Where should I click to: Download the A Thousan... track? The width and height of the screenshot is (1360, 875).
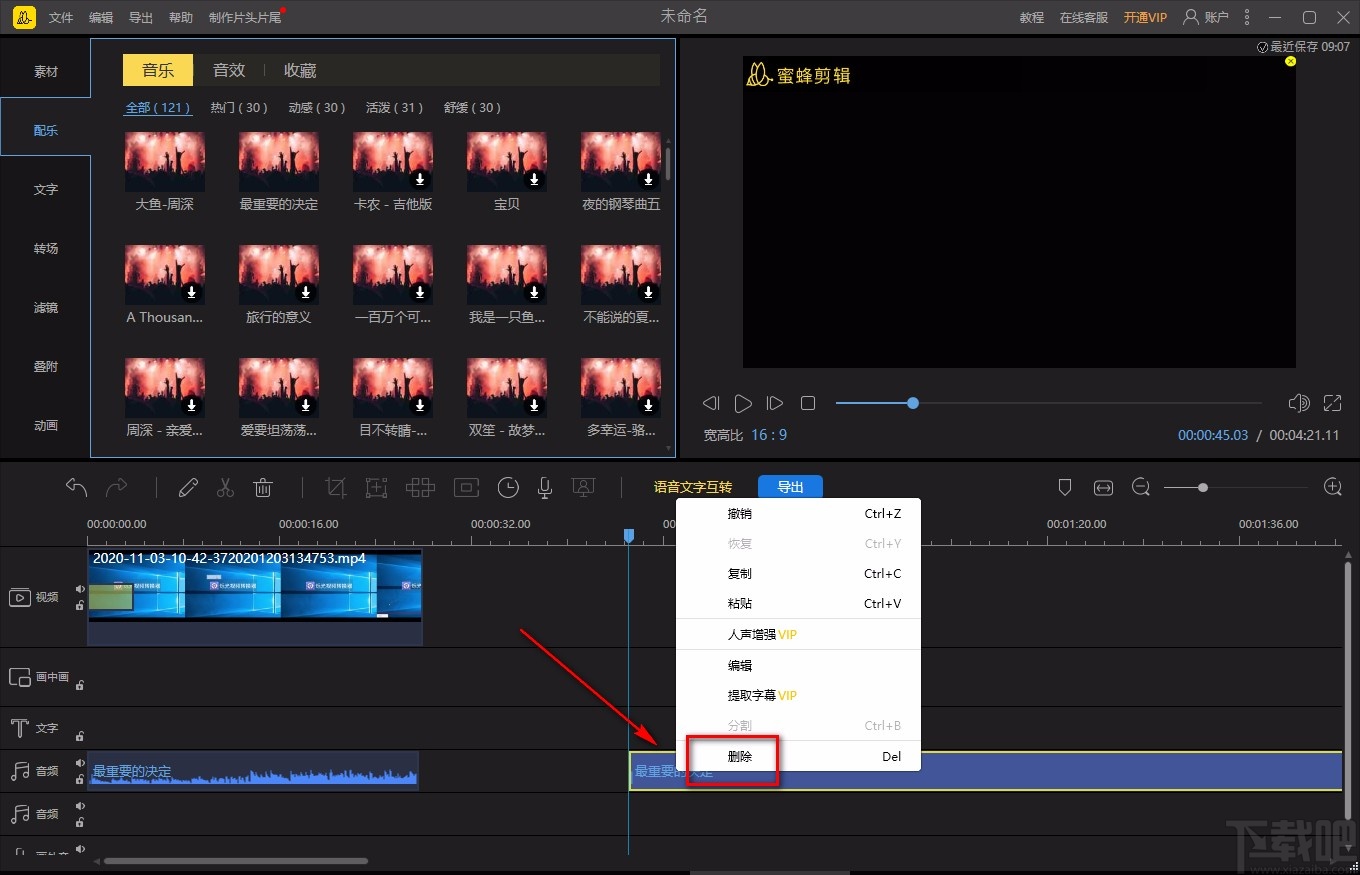click(193, 292)
